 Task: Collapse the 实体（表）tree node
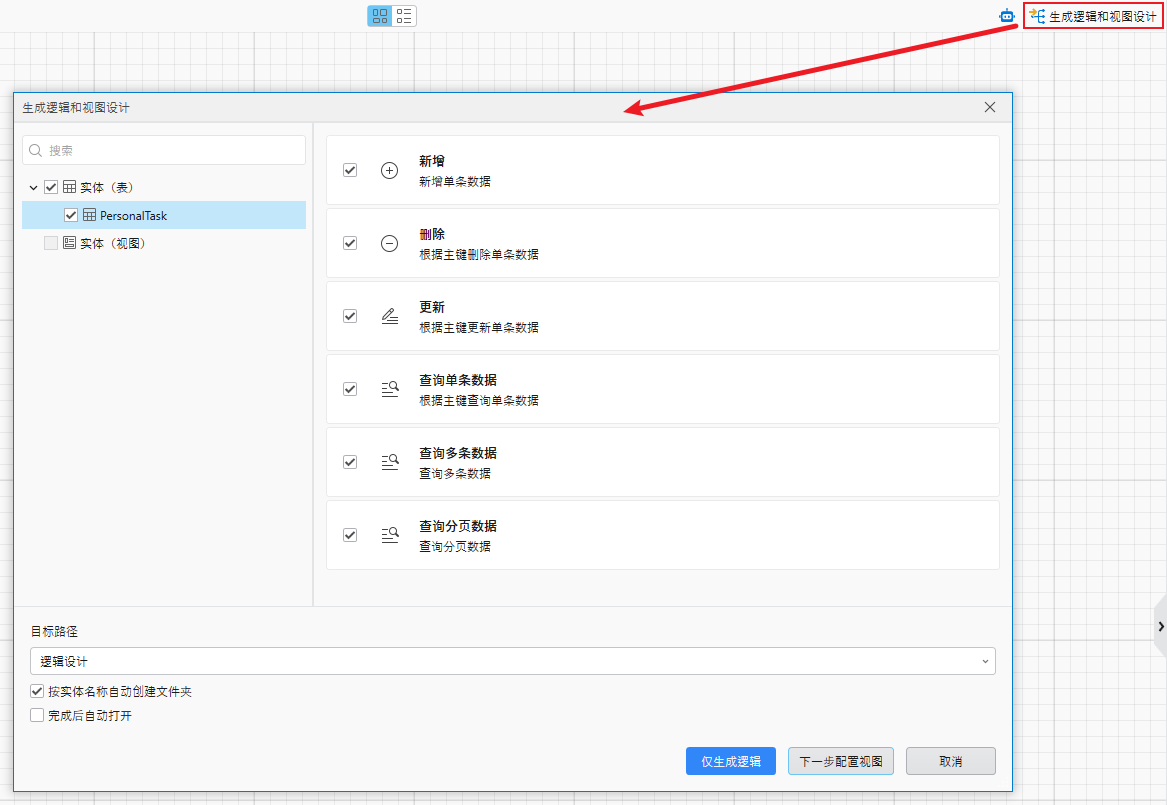coord(33,187)
